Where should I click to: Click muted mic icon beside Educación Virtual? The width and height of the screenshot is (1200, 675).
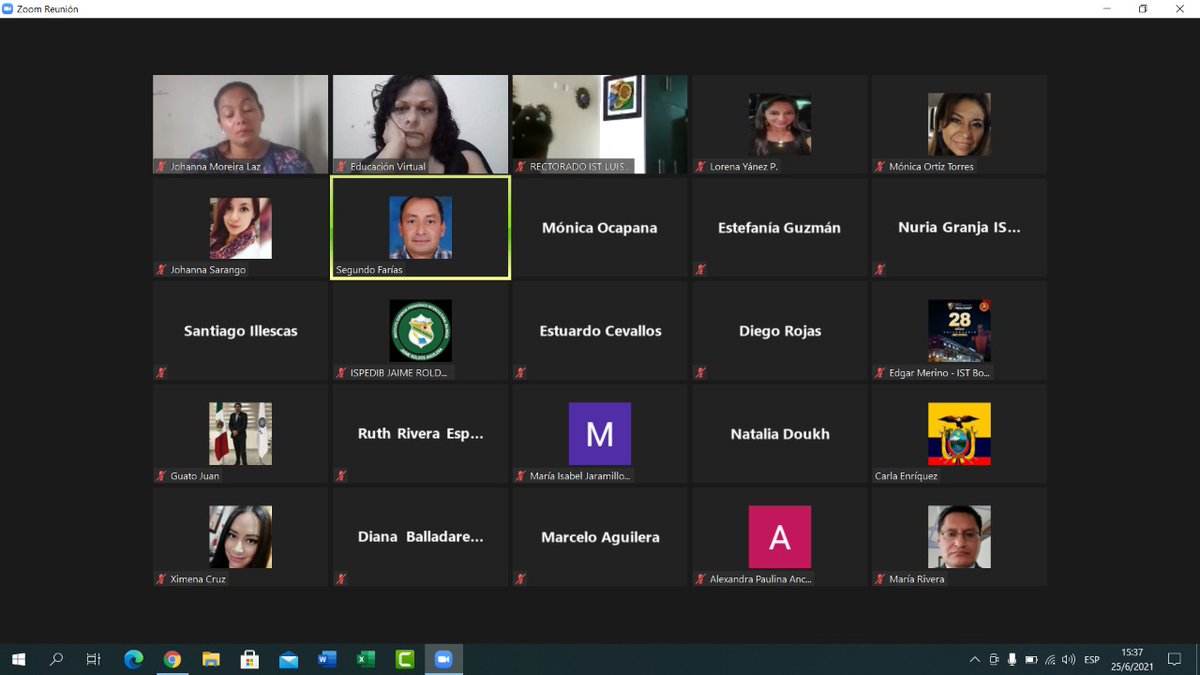coord(341,167)
